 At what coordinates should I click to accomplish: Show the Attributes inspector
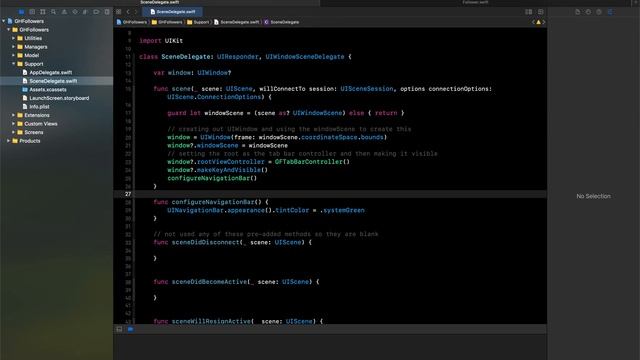(610, 12)
